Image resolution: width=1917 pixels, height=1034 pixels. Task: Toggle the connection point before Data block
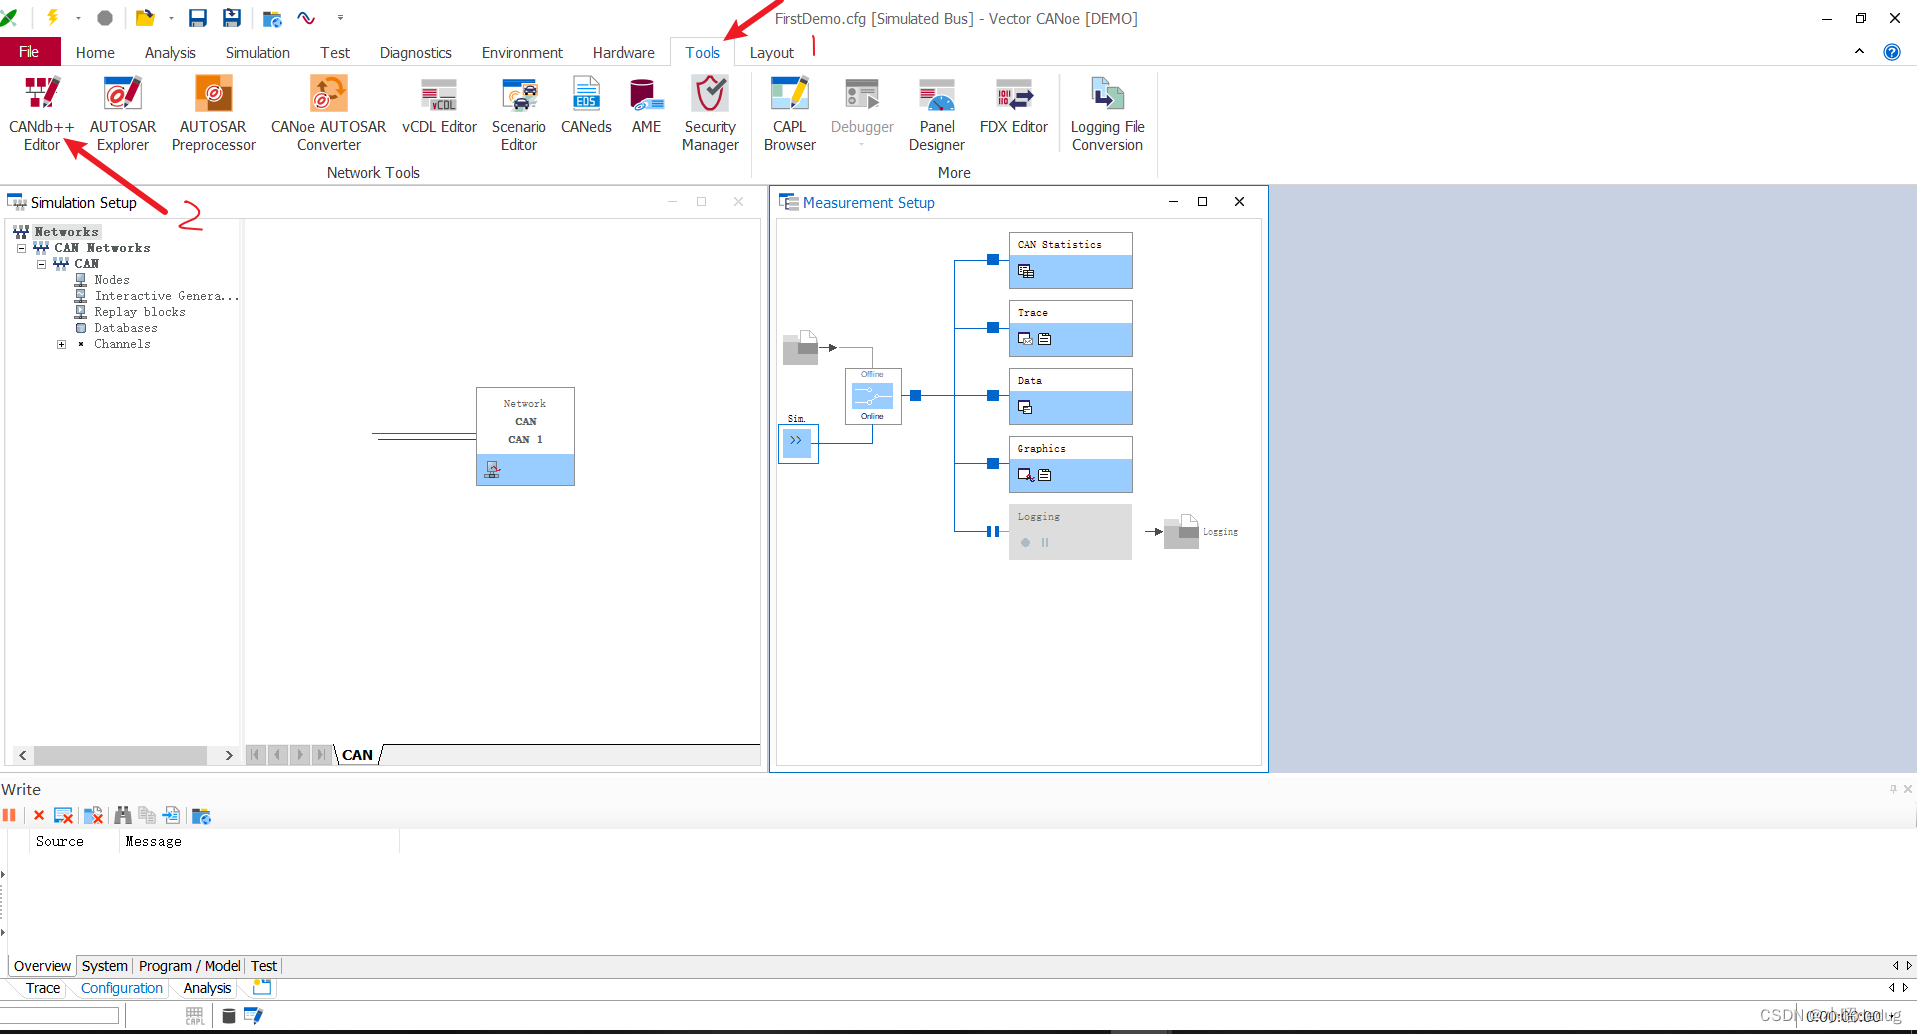(993, 396)
